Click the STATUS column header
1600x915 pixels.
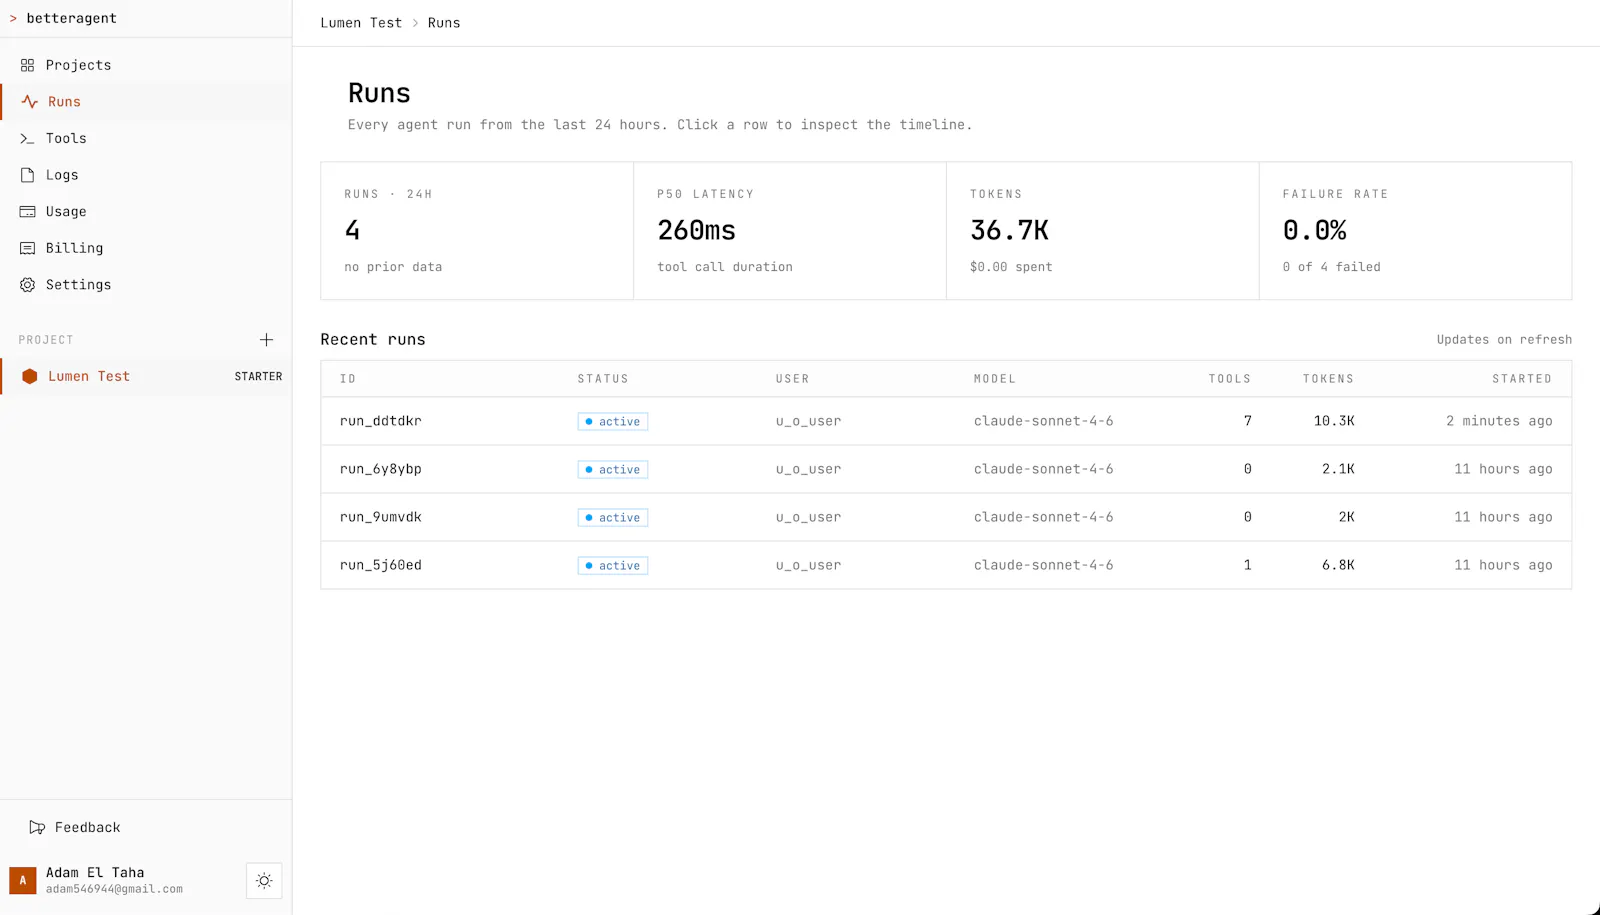(x=603, y=379)
